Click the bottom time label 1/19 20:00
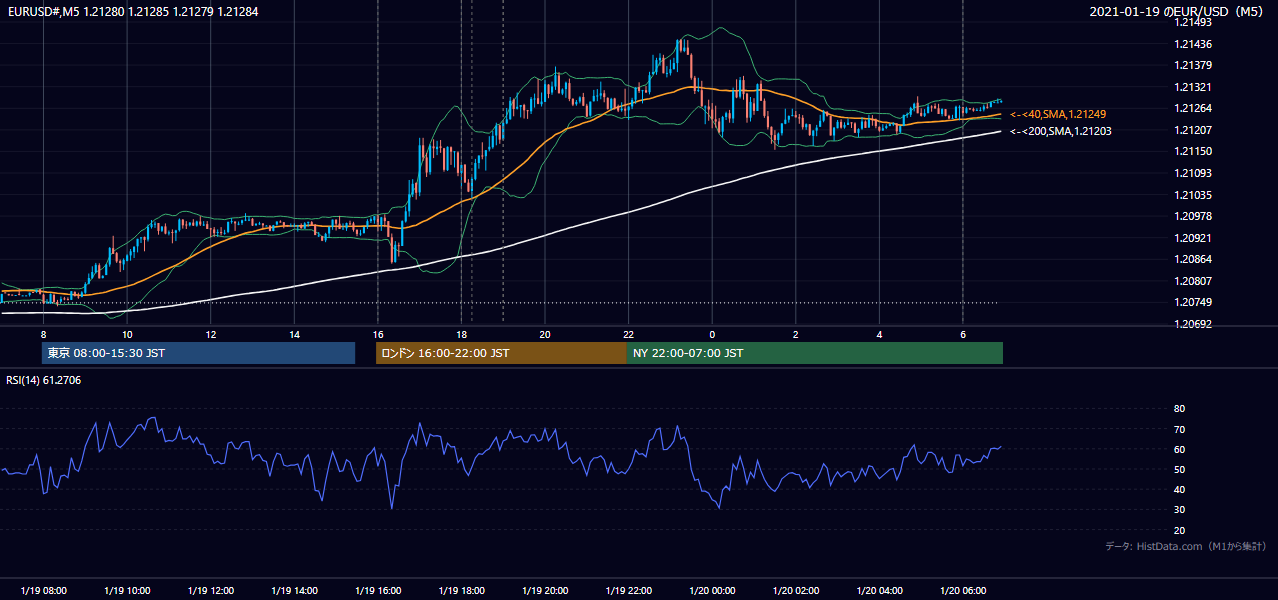 click(545, 591)
